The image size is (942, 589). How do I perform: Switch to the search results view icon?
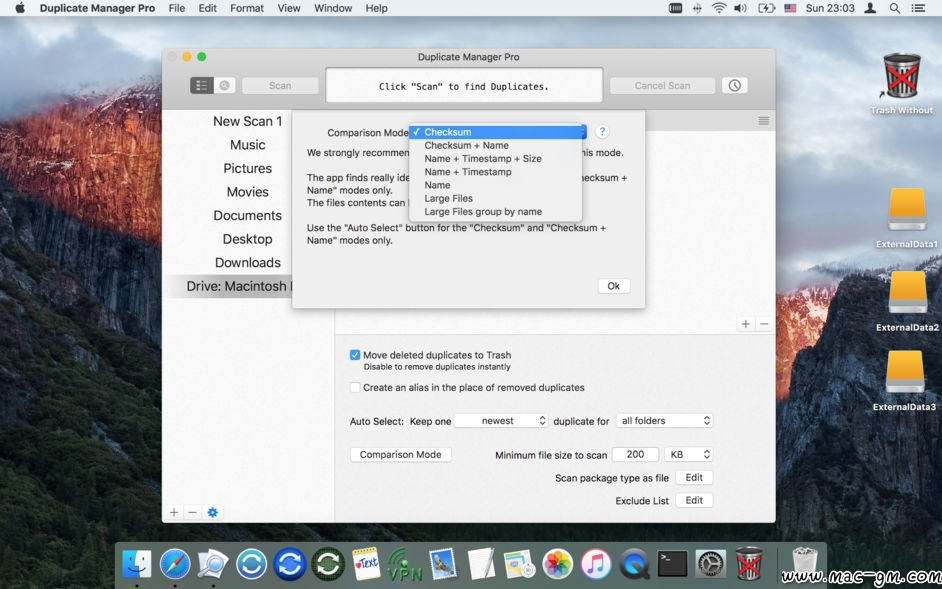[225, 85]
